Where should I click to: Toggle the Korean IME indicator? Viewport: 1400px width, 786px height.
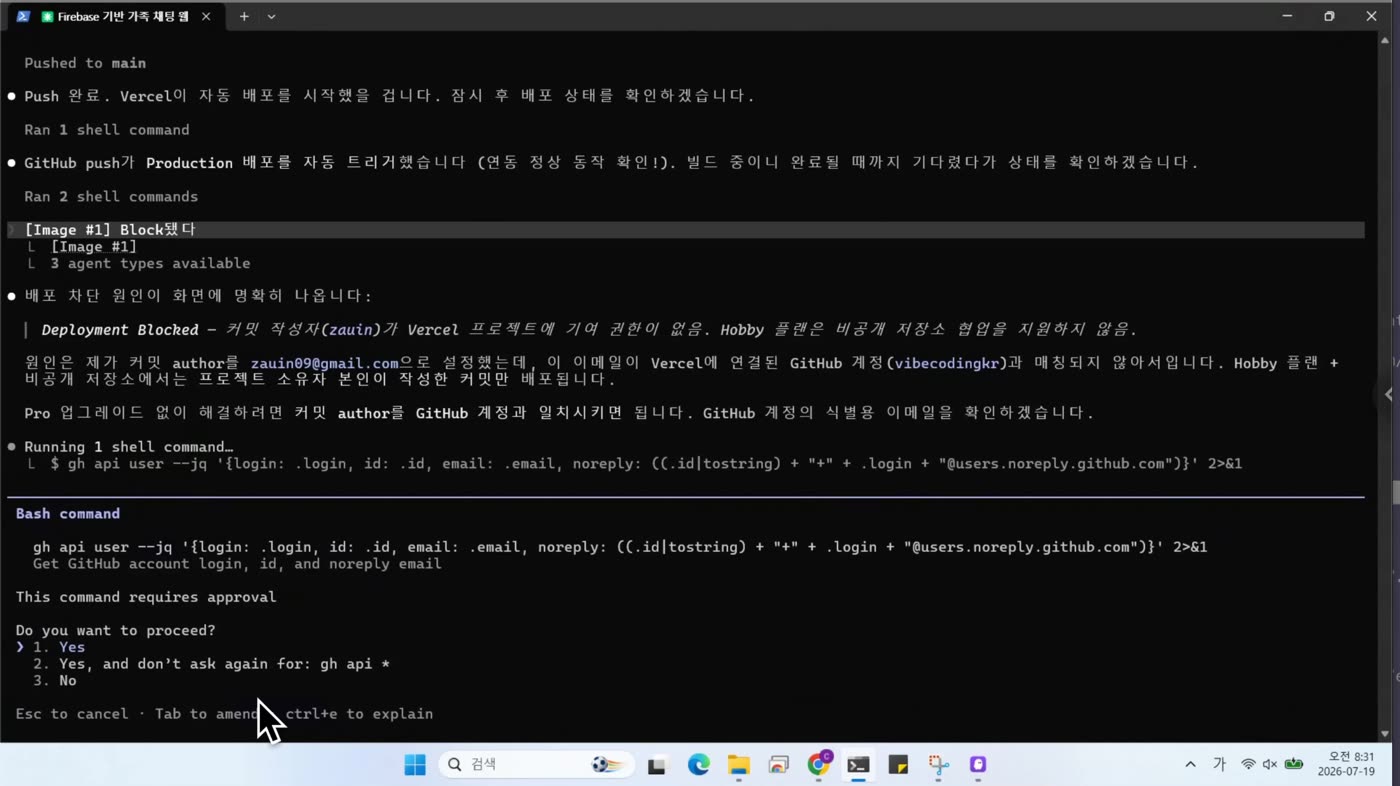1219,765
